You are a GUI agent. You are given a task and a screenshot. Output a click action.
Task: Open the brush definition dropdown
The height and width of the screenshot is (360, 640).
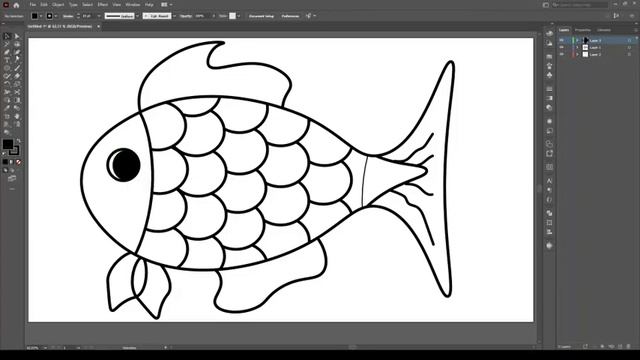[174, 16]
